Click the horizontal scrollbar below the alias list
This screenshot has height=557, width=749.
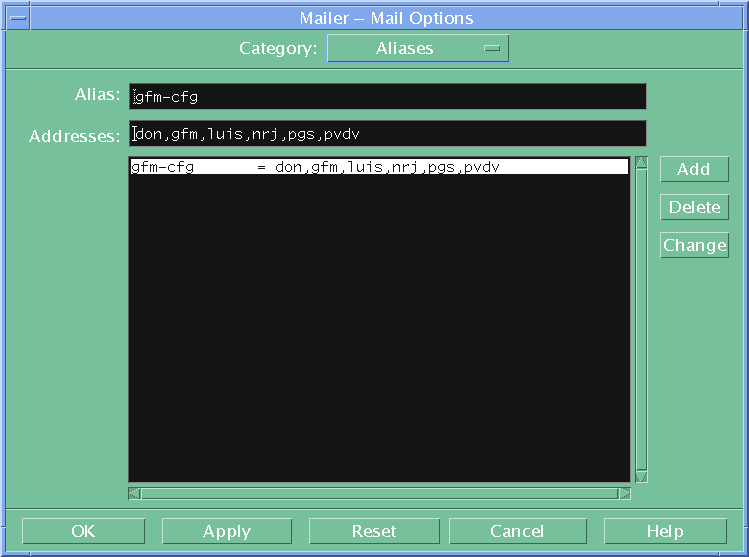click(x=380, y=493)
